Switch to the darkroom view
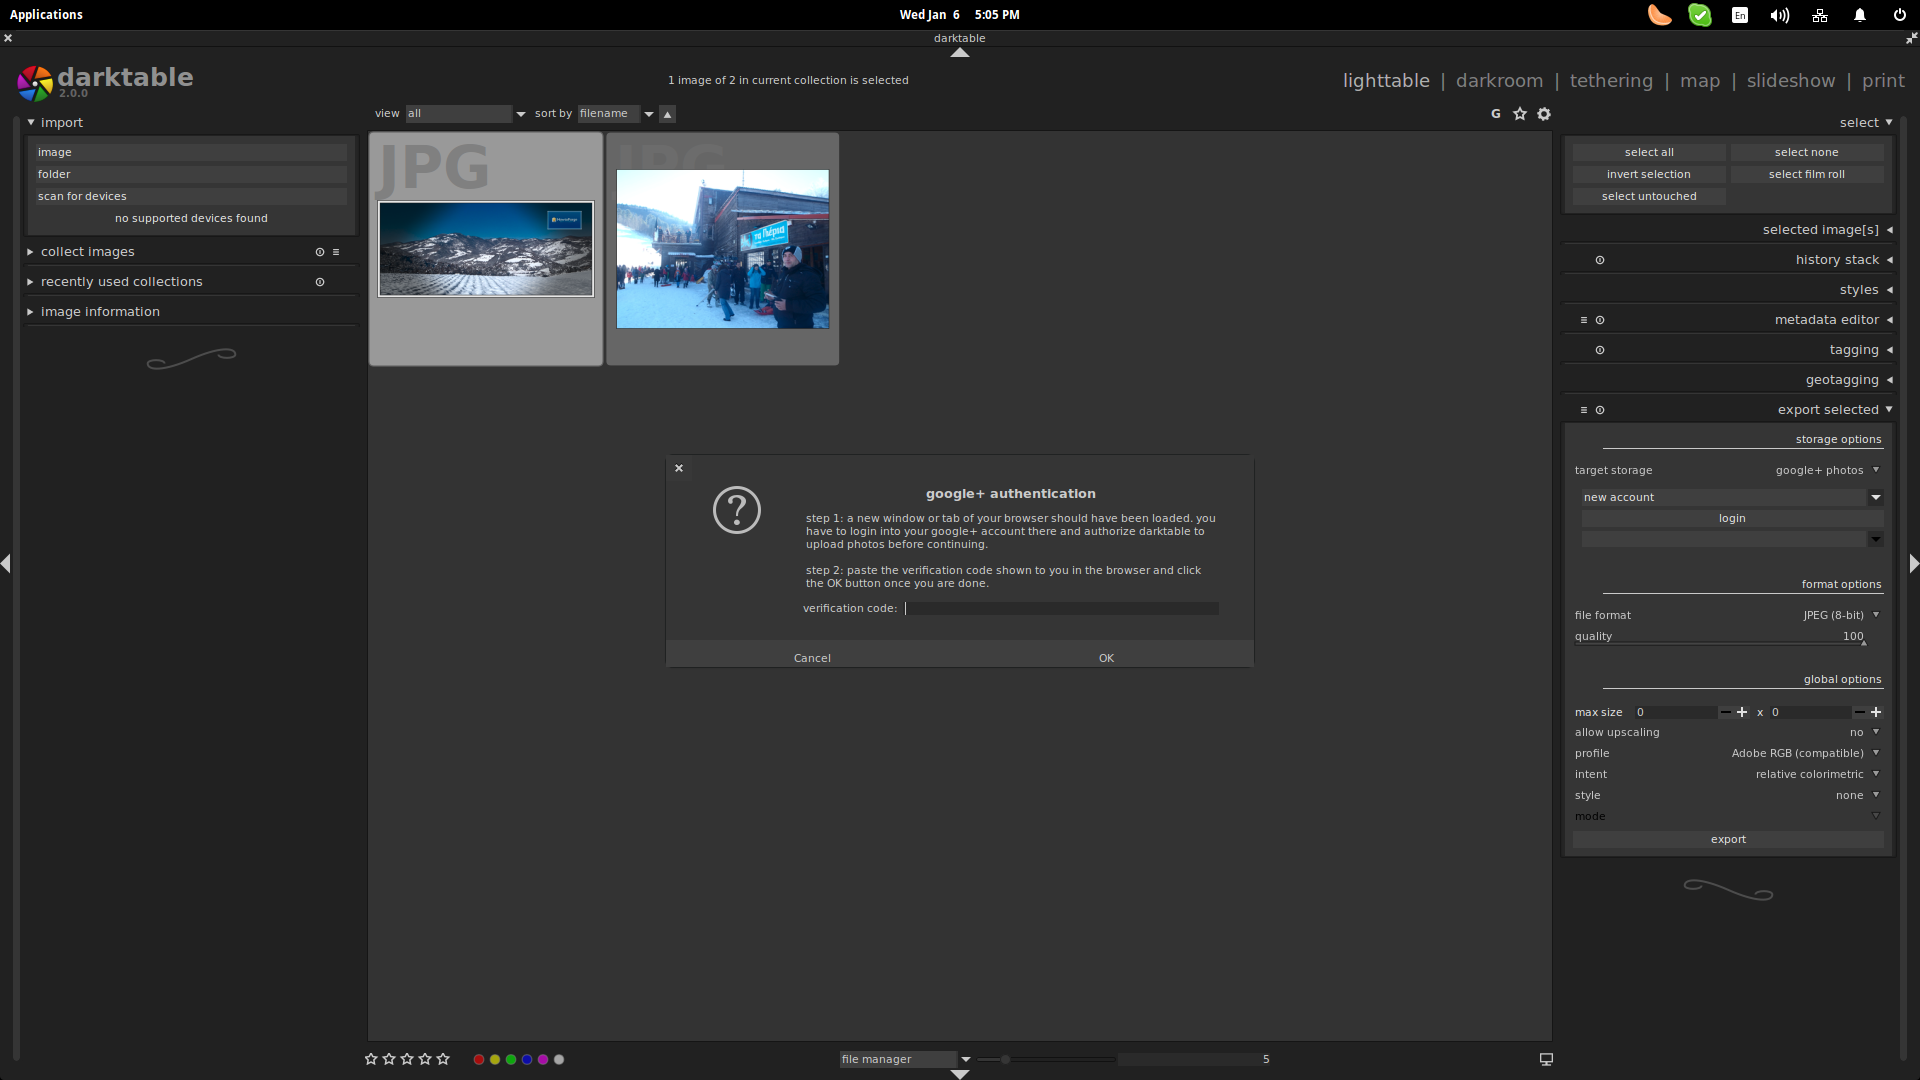1920x1080 pixels. coord(1499,81)
